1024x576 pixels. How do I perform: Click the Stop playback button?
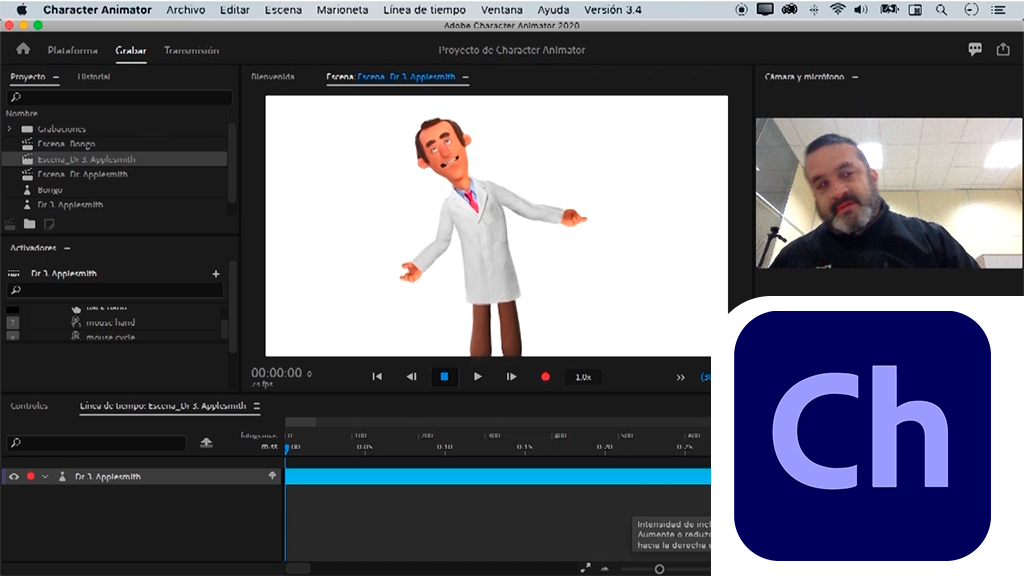pos(444,377)
